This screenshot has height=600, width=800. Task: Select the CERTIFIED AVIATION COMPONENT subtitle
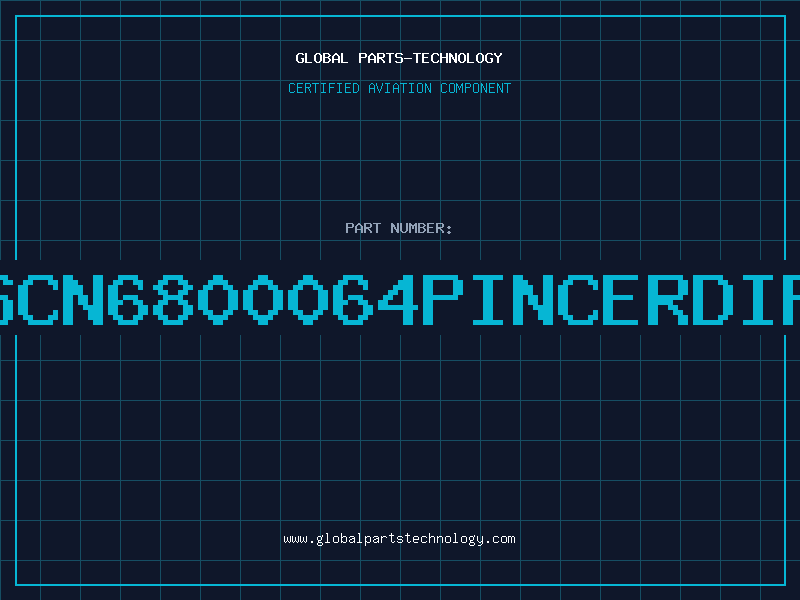pos(399,88)
